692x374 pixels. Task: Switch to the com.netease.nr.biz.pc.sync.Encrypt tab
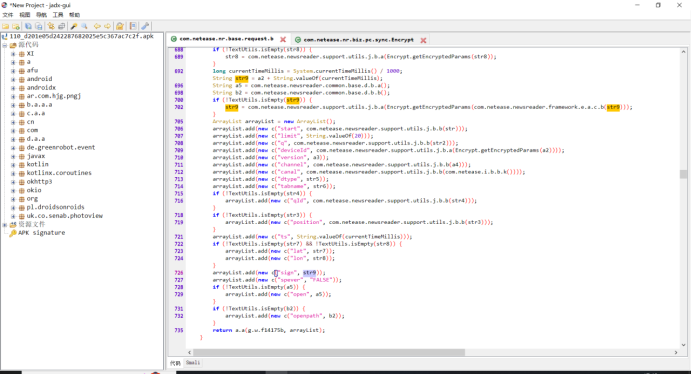click(358, 40)
